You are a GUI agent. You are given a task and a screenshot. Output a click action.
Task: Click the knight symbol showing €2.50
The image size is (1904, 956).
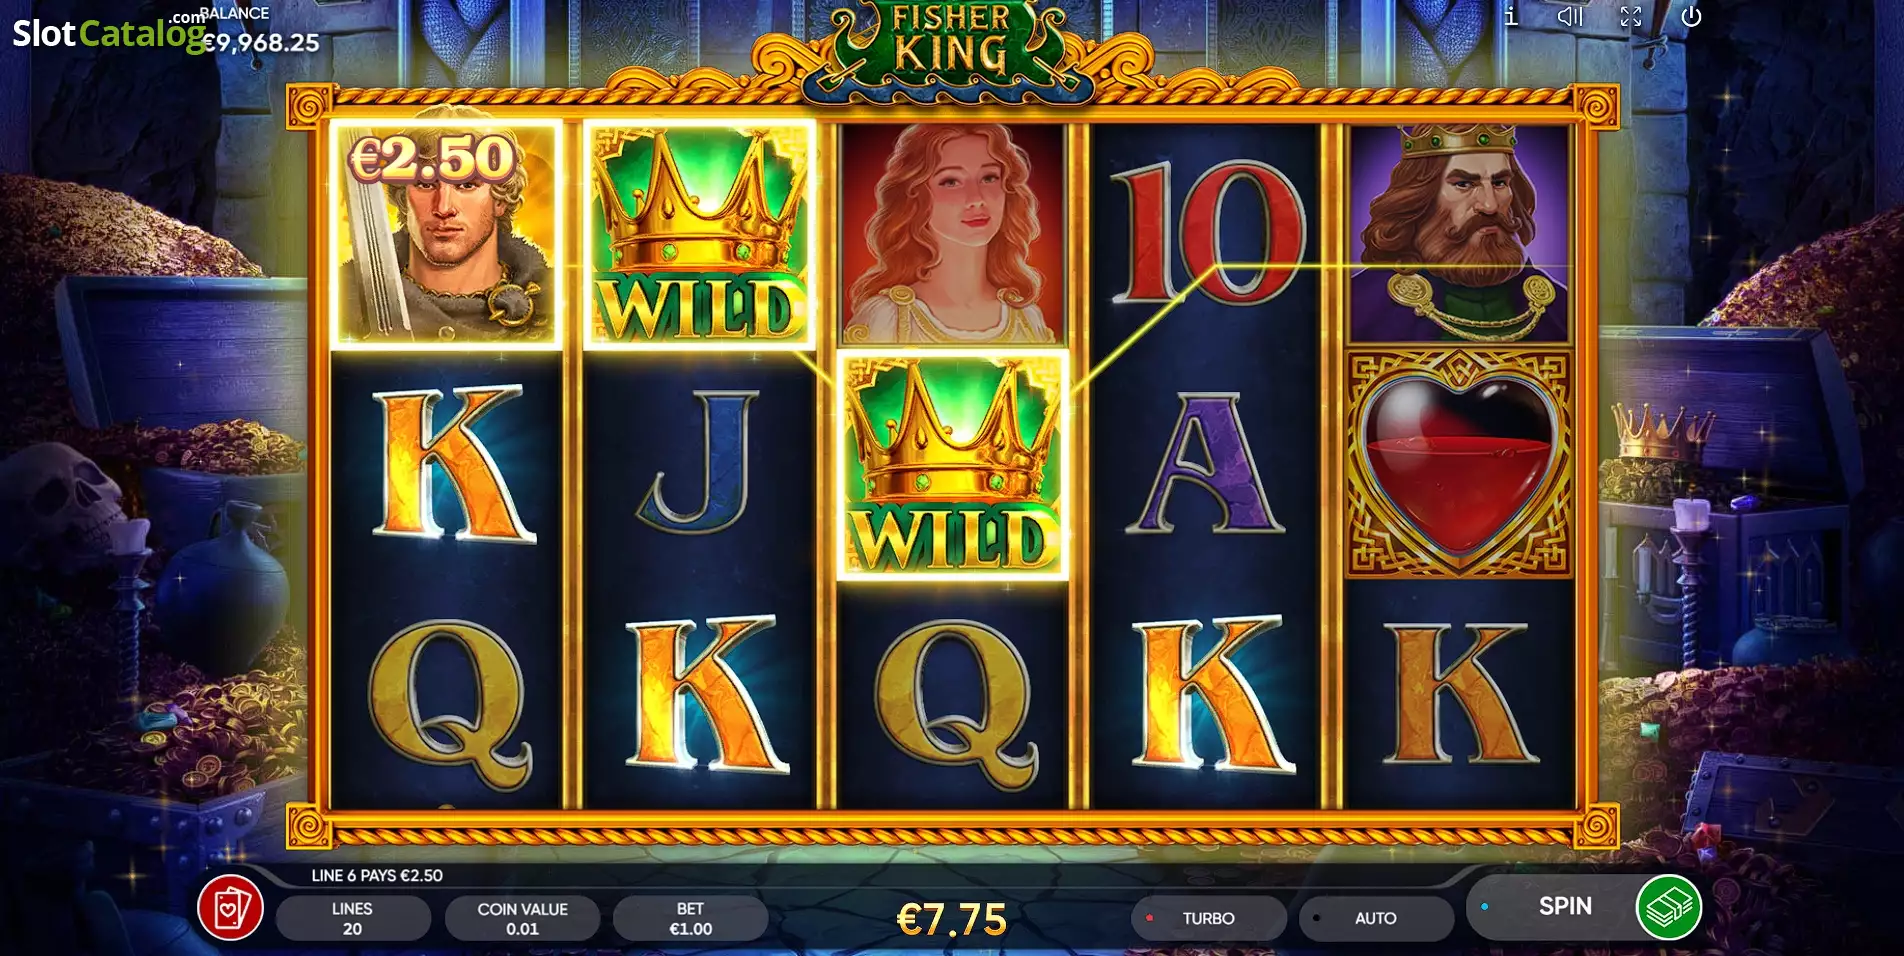(446, 235)
